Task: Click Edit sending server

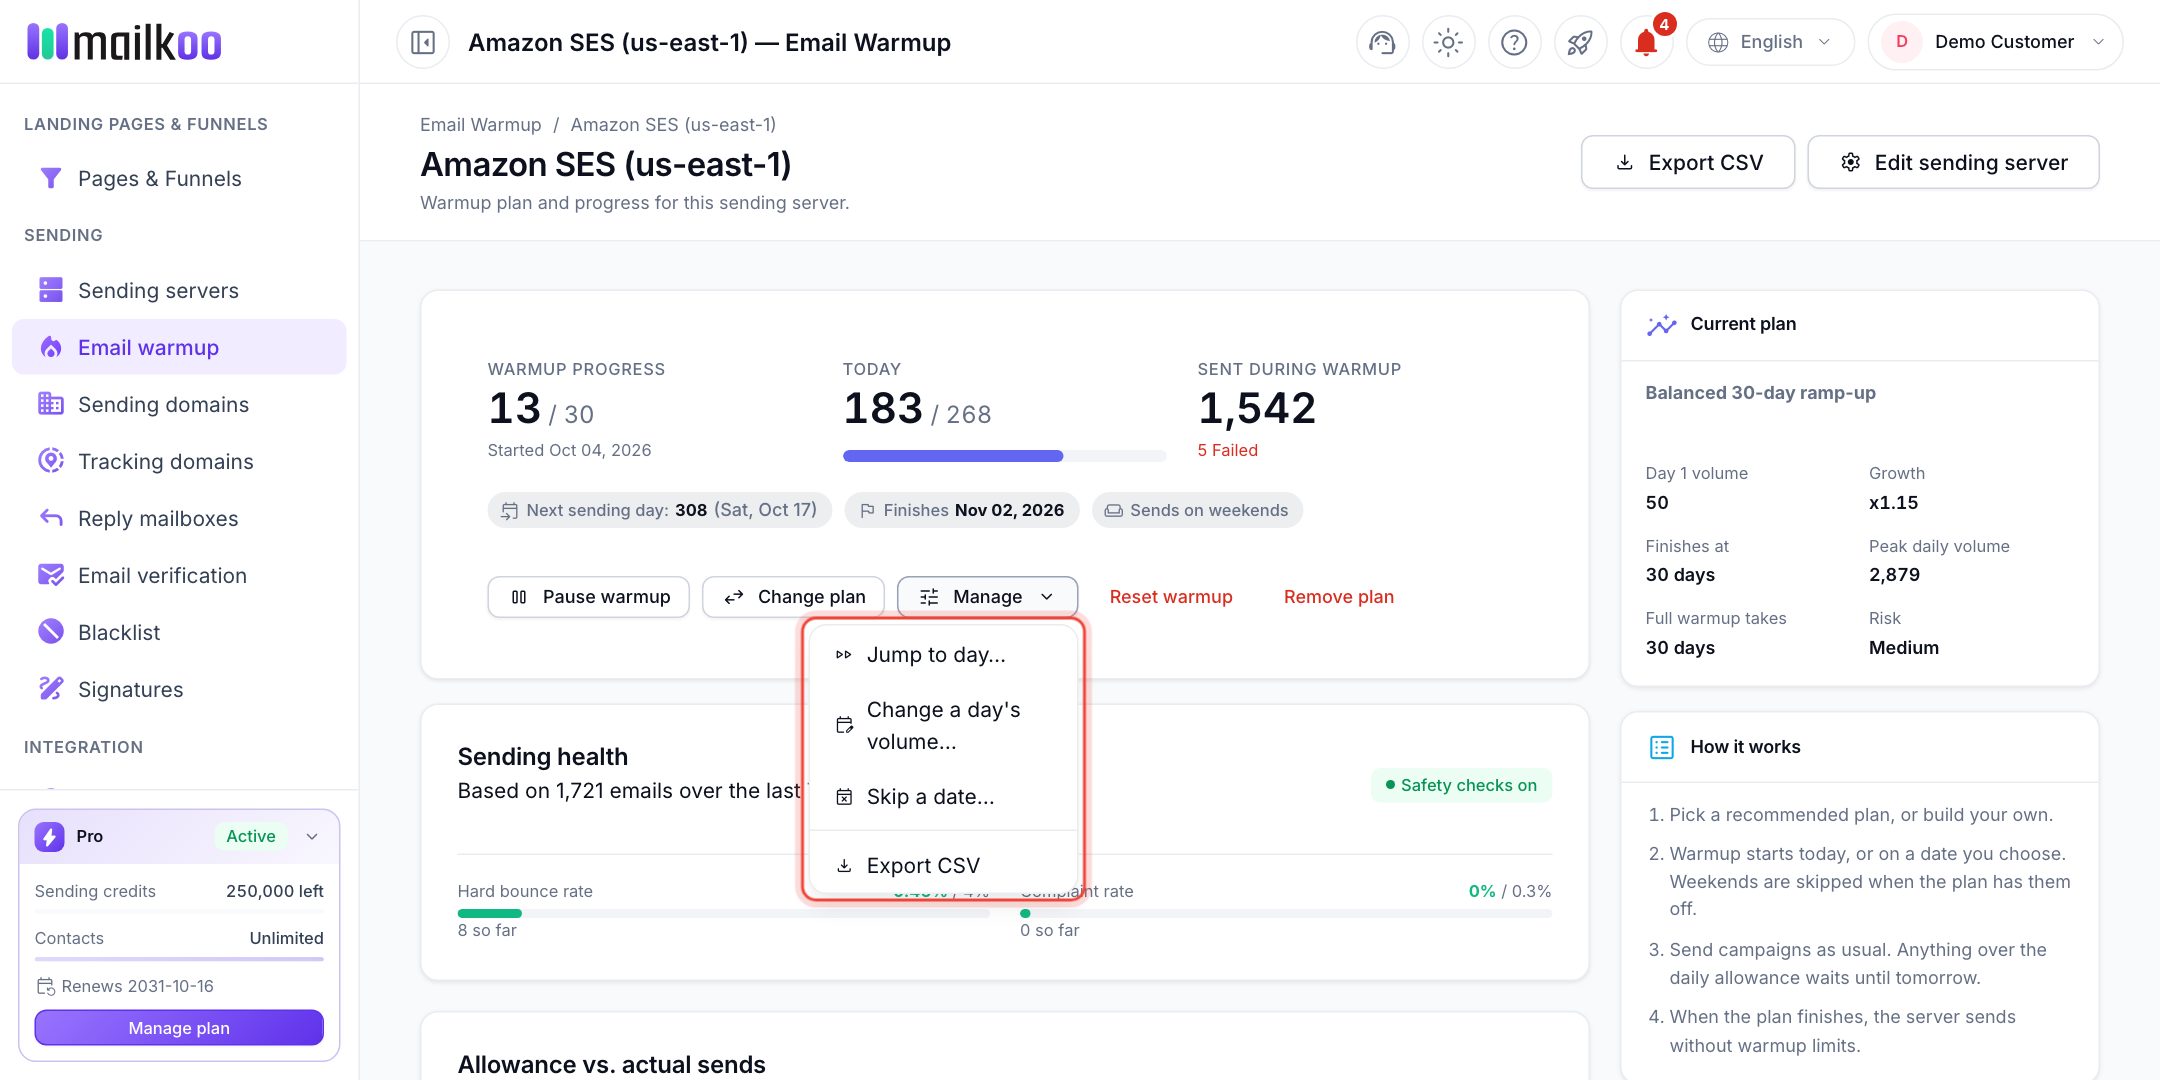Action: click(x=1953, y=162)
